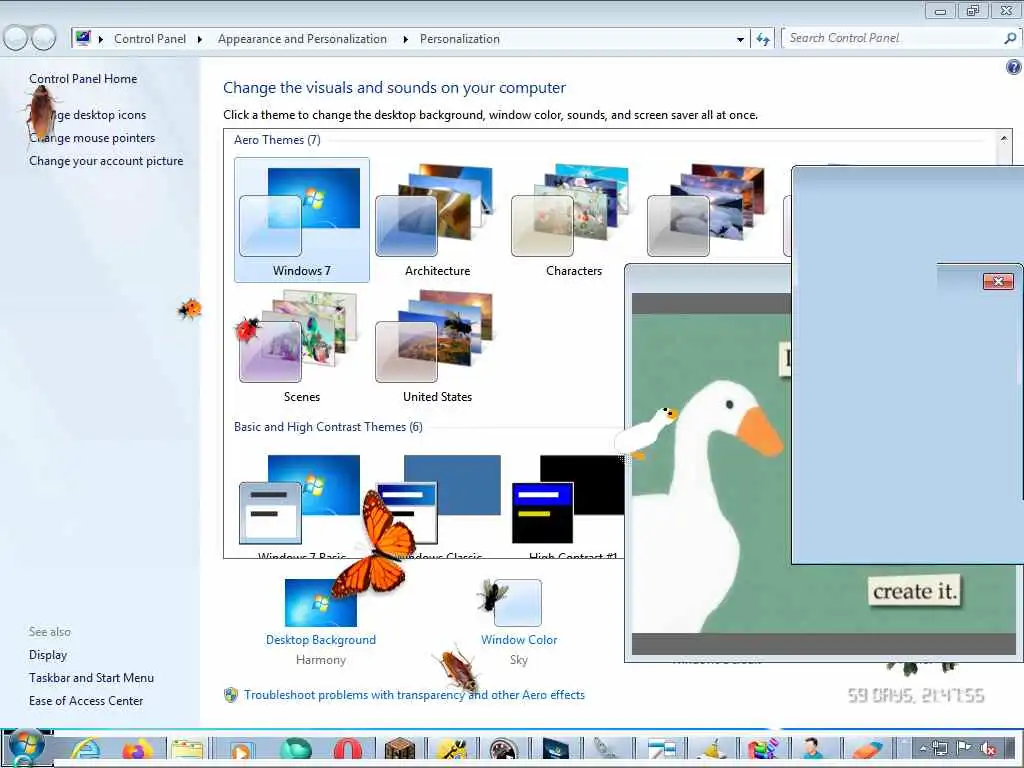1024x768 pixels.
Task: Open Ease of Access Center link
Action: [86, 701]
